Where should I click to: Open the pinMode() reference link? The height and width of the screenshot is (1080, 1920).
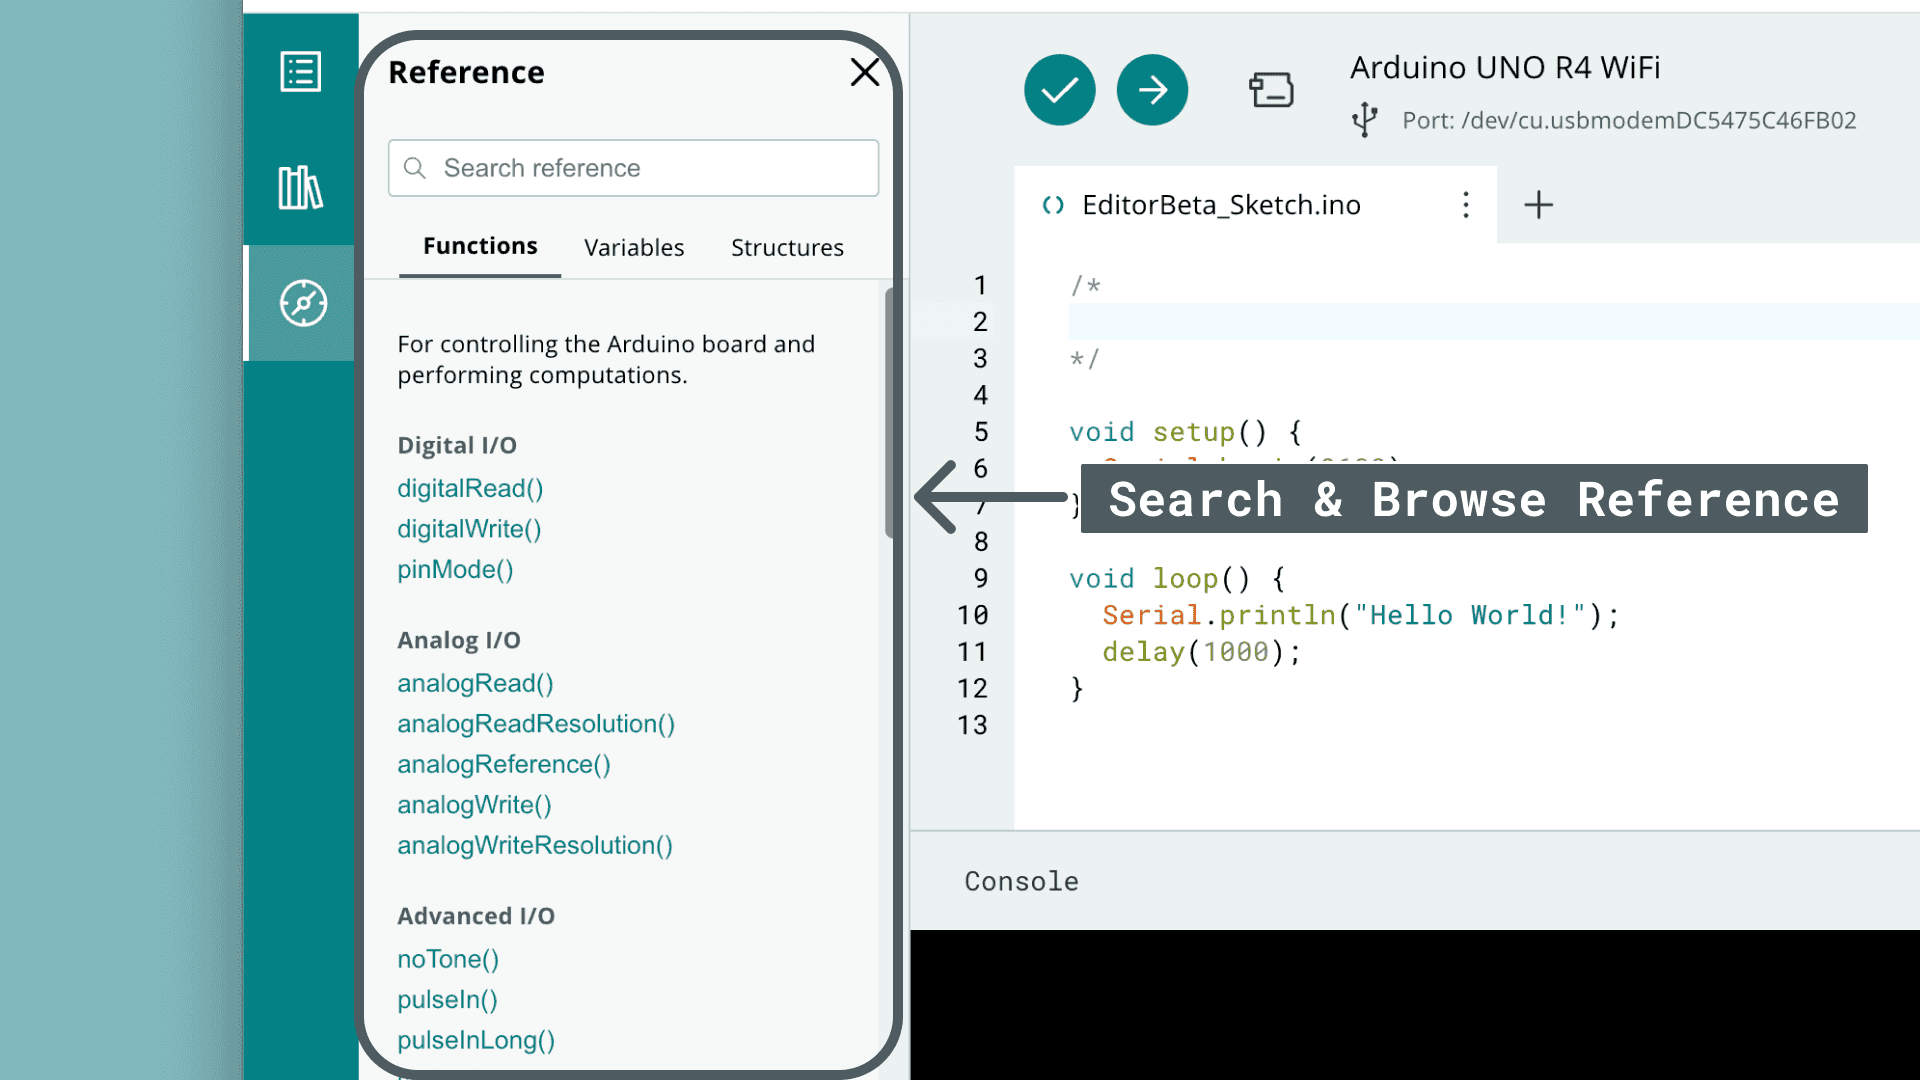455,570
